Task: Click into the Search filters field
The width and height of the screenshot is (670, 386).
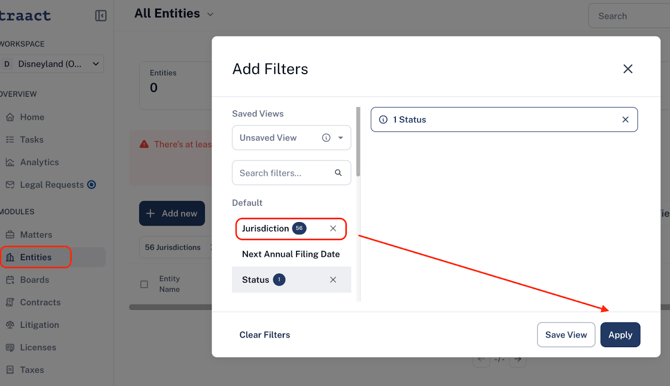Action: pos(291,173)
